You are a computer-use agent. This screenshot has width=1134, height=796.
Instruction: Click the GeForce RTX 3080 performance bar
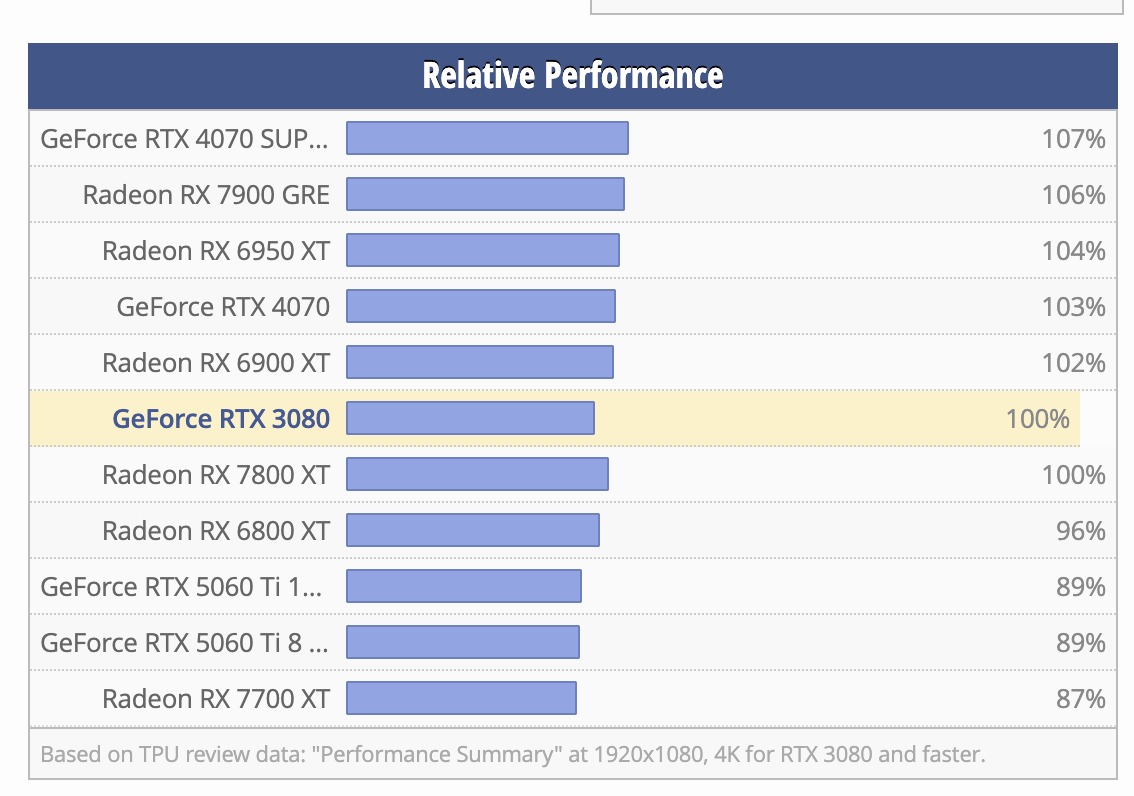point(470,419)
